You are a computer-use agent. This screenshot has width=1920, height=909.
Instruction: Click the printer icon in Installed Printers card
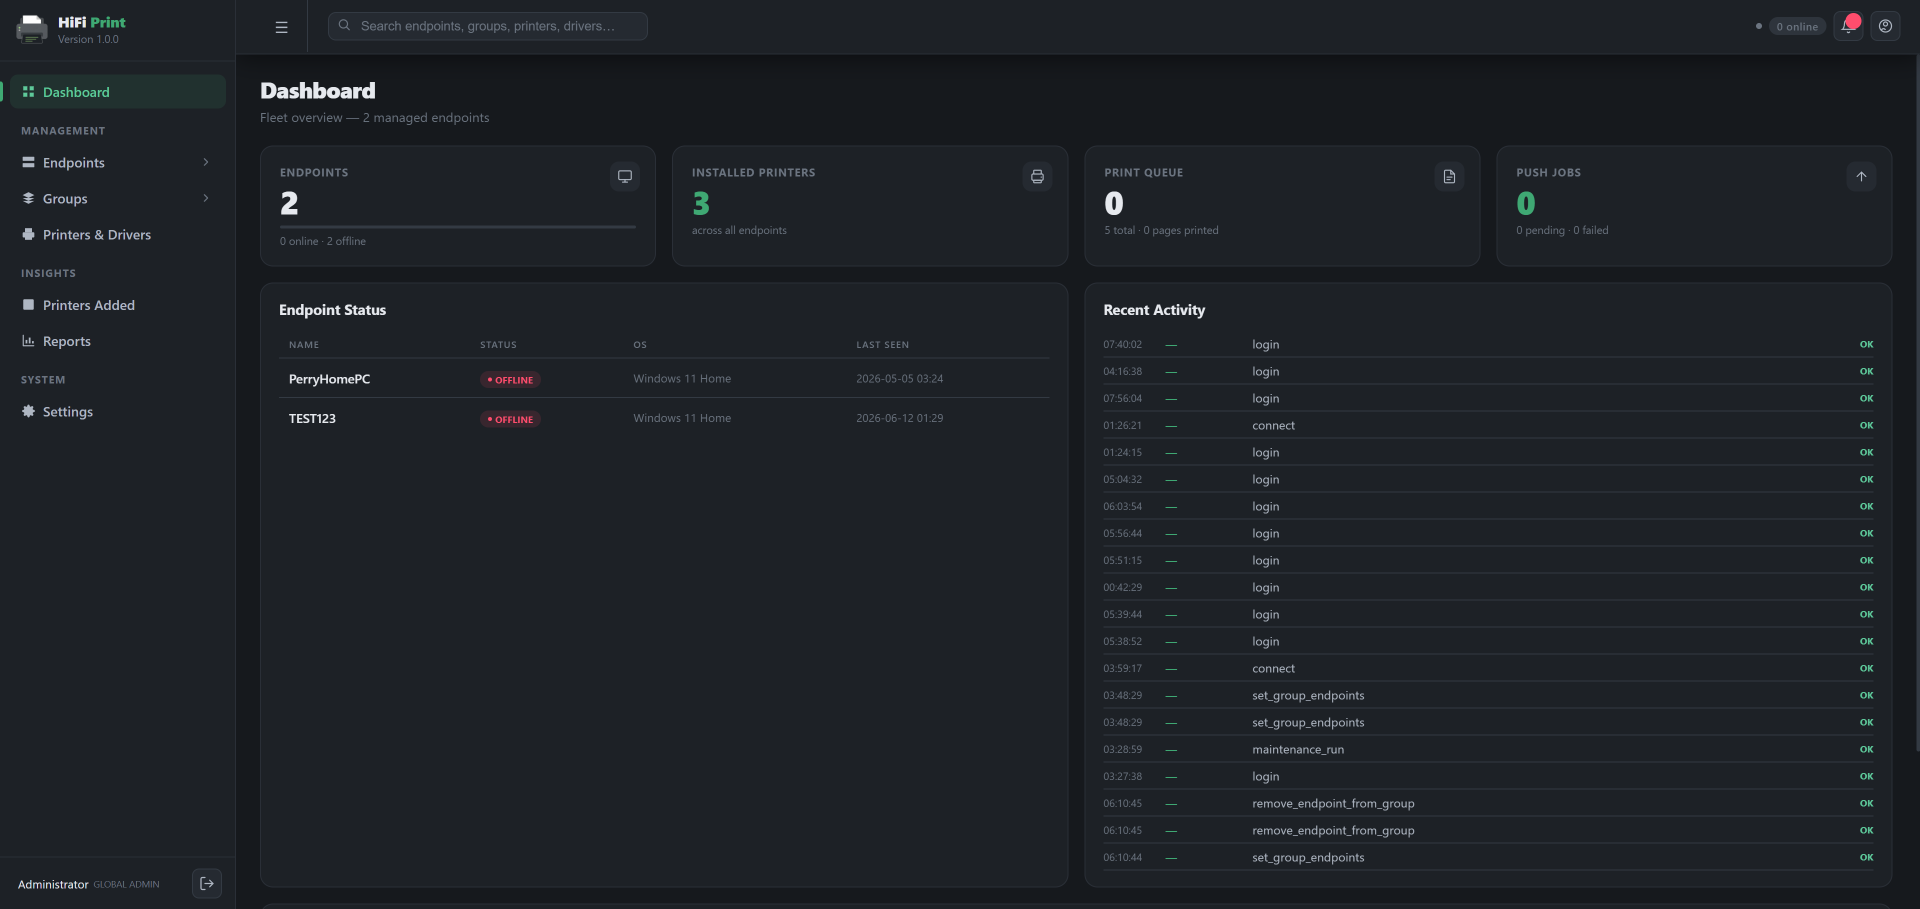click(1037, 176)
